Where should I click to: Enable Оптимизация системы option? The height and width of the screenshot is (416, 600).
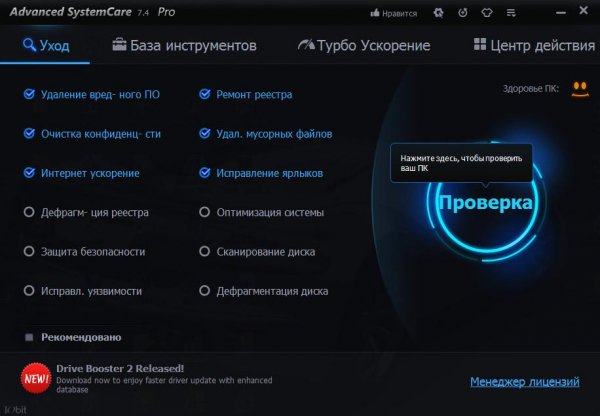205,212
